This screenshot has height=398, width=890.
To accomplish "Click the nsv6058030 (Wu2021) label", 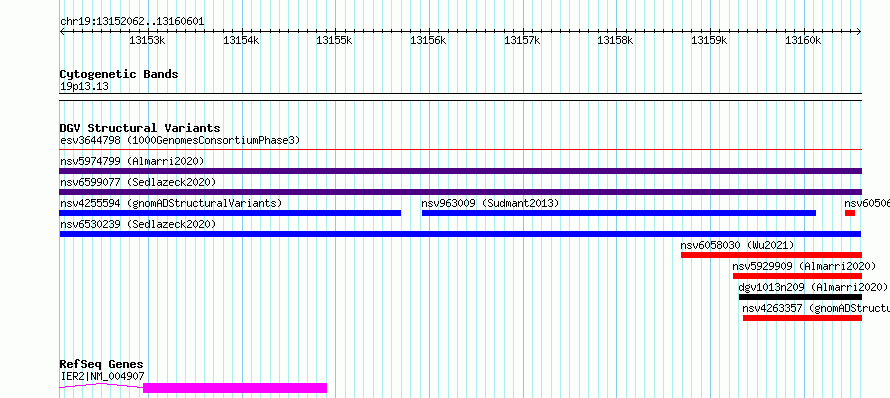I will click(737, 245).
